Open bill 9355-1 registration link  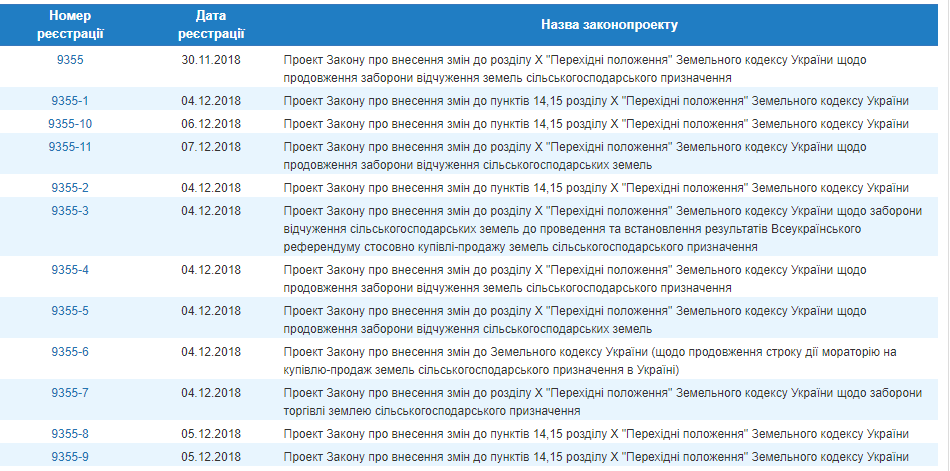[70, 101]
